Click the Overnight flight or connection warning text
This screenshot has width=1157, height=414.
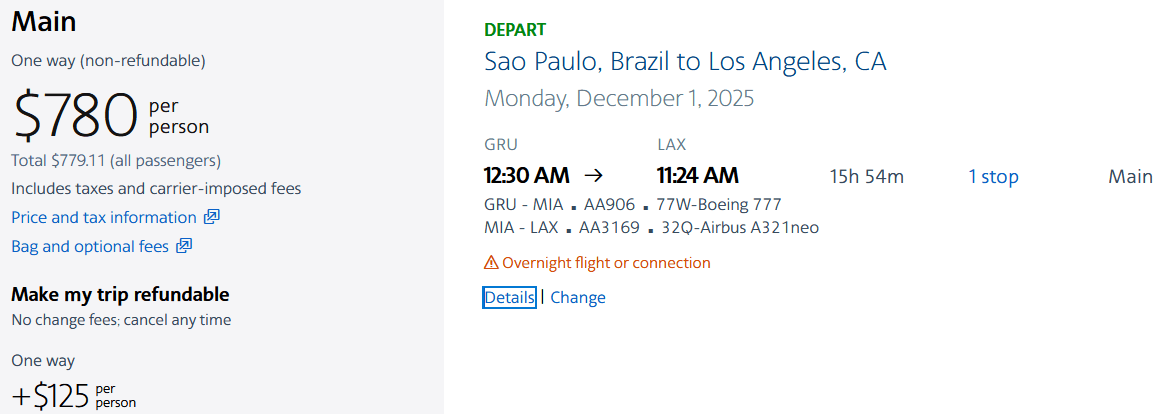click(606, 263)
